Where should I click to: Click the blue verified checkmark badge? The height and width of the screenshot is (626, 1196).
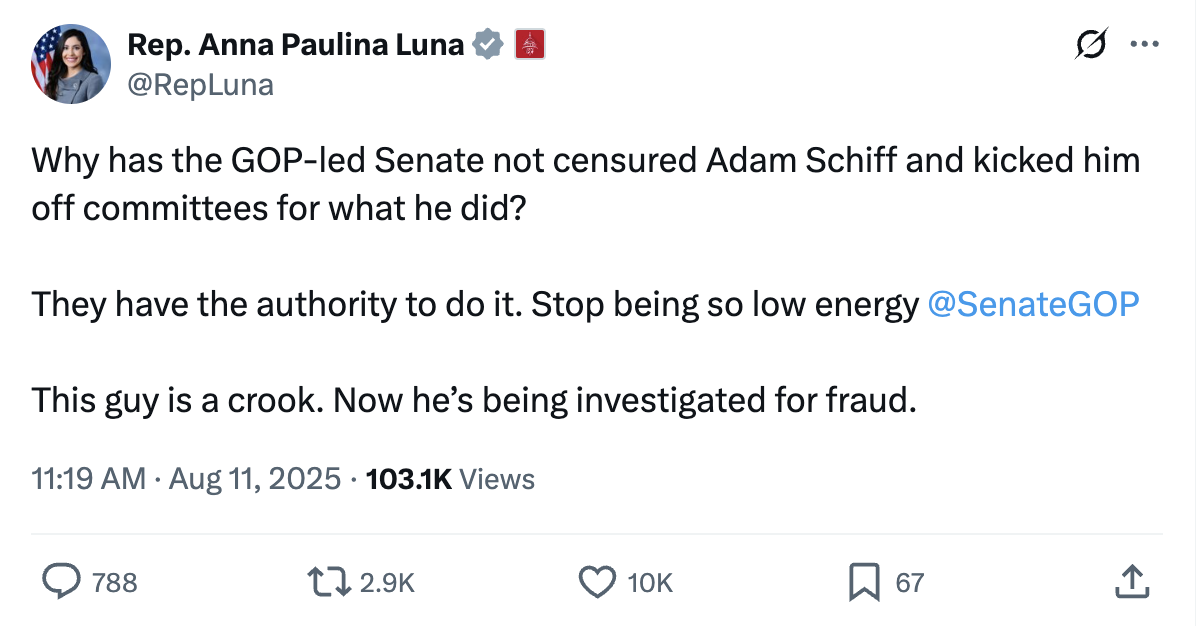click(x=487, y=45)
